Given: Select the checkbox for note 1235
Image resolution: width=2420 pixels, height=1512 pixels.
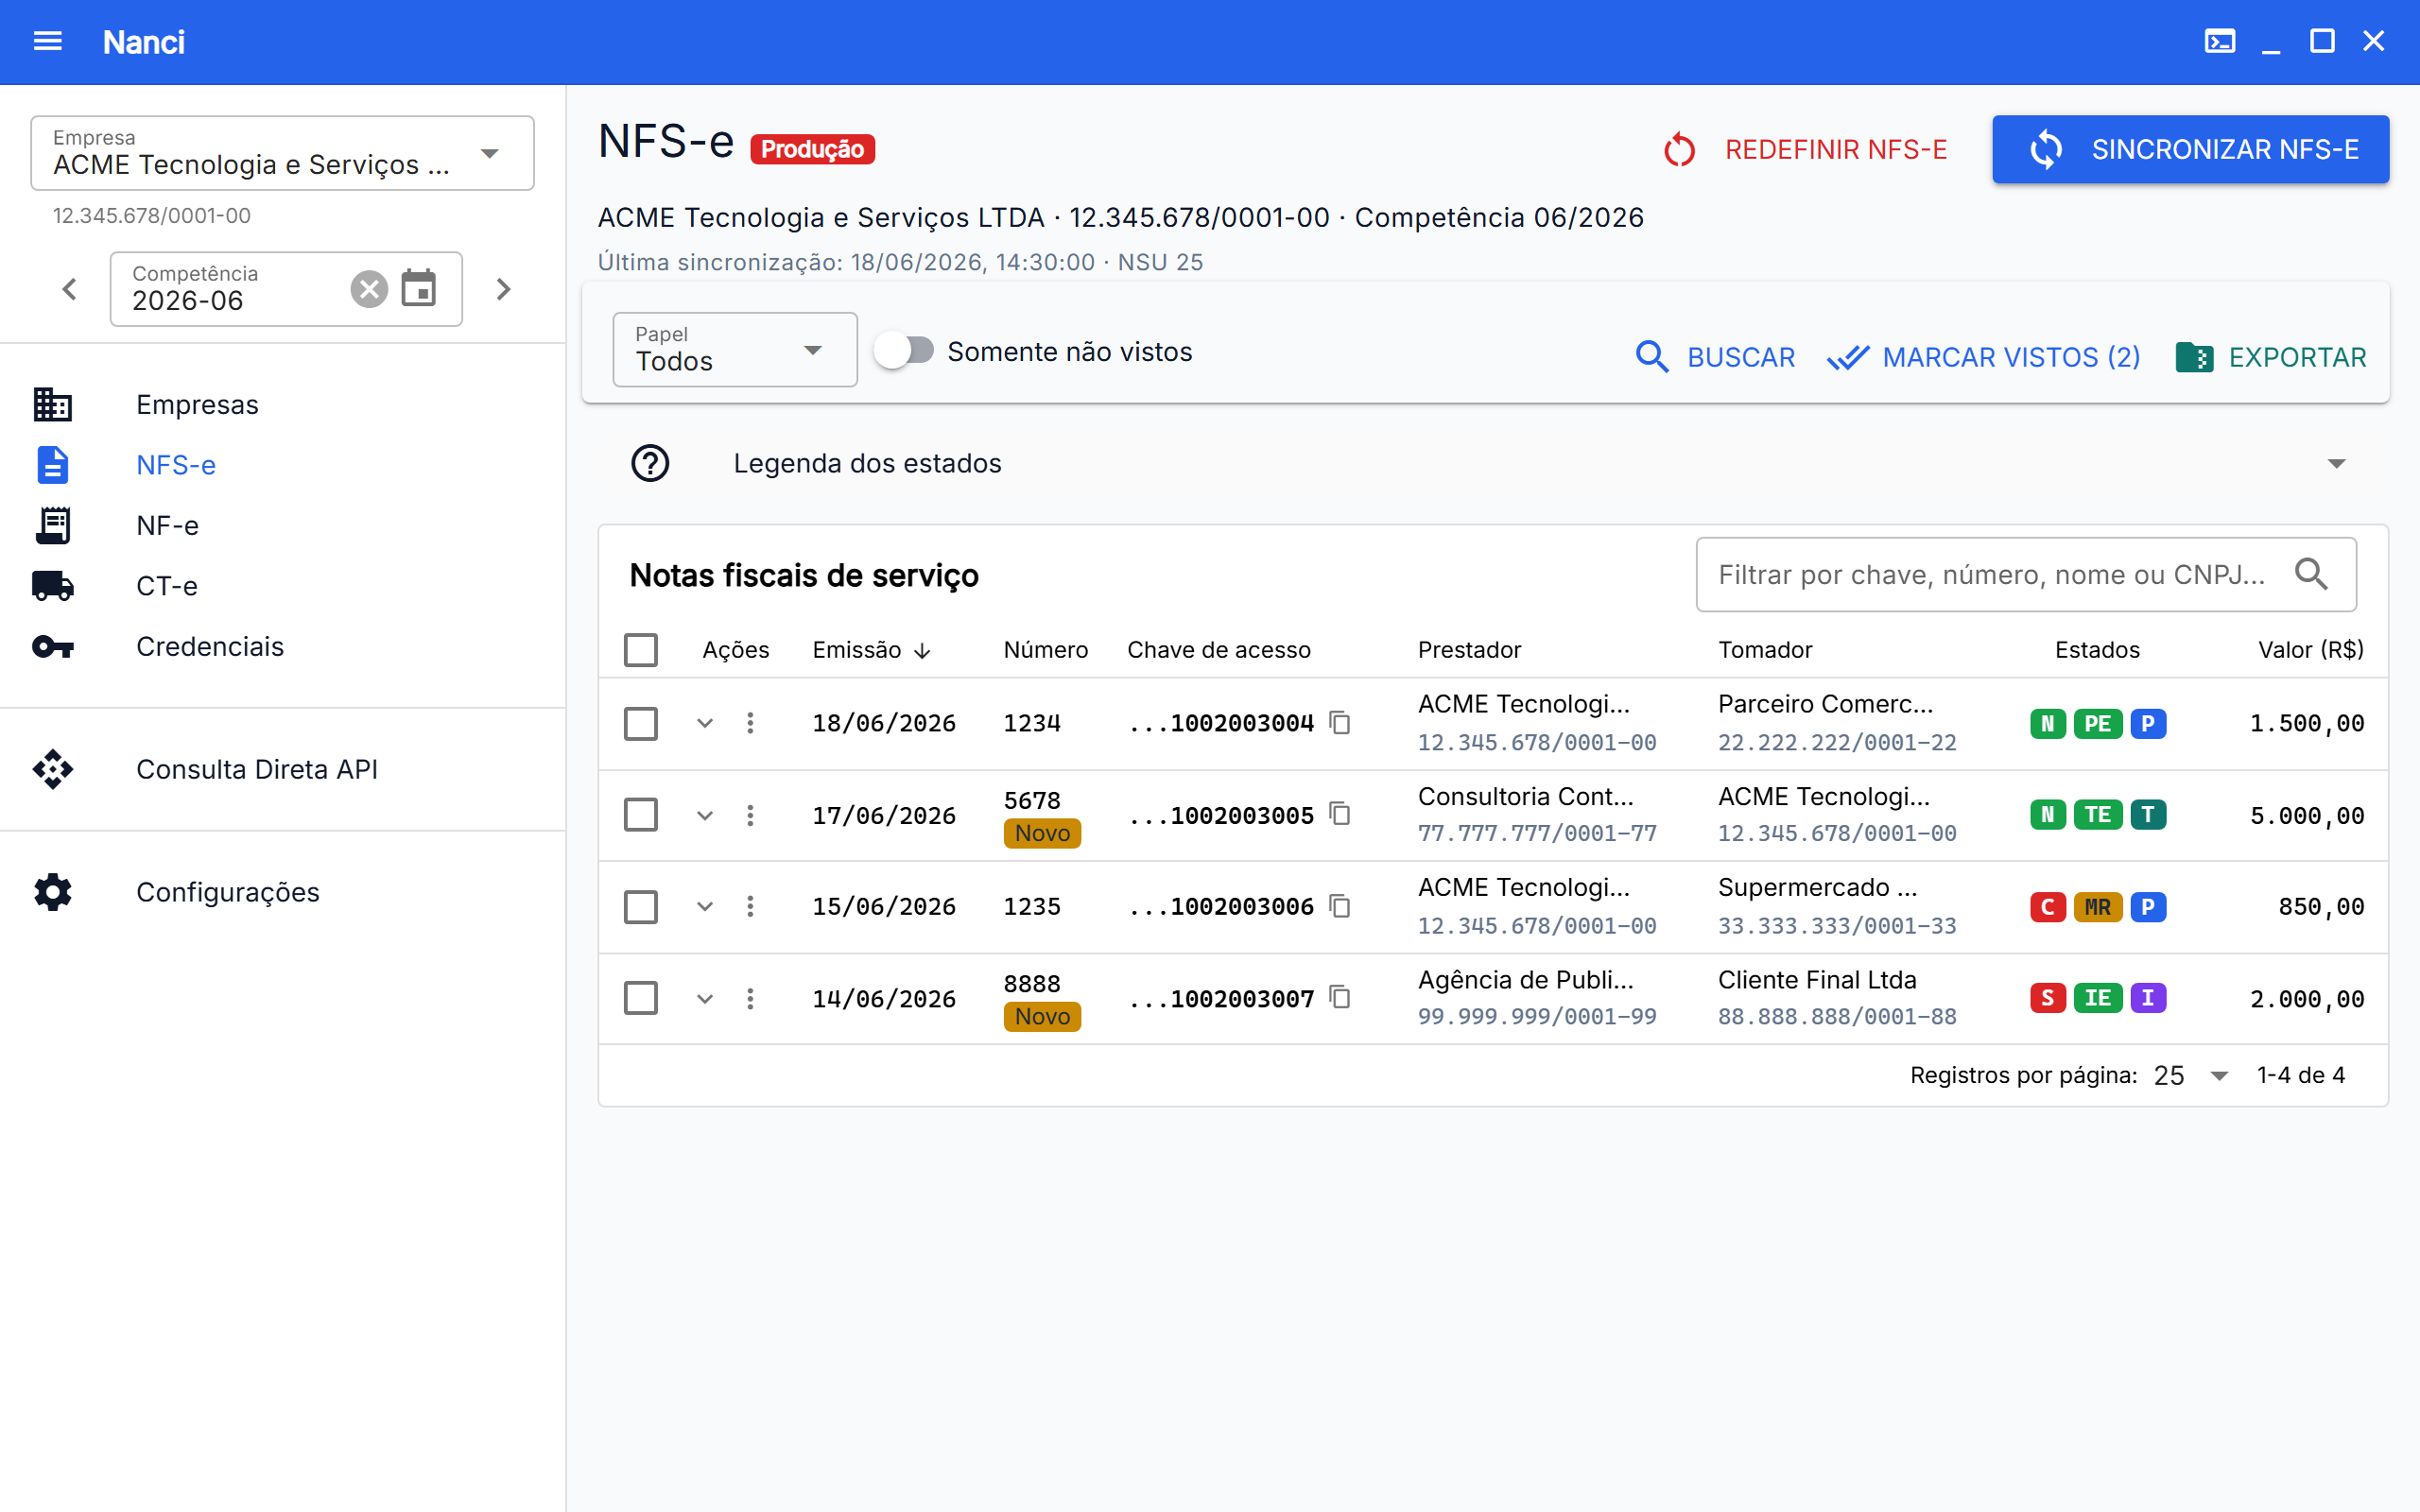Looking at the screenshot, I should [641, 906].
